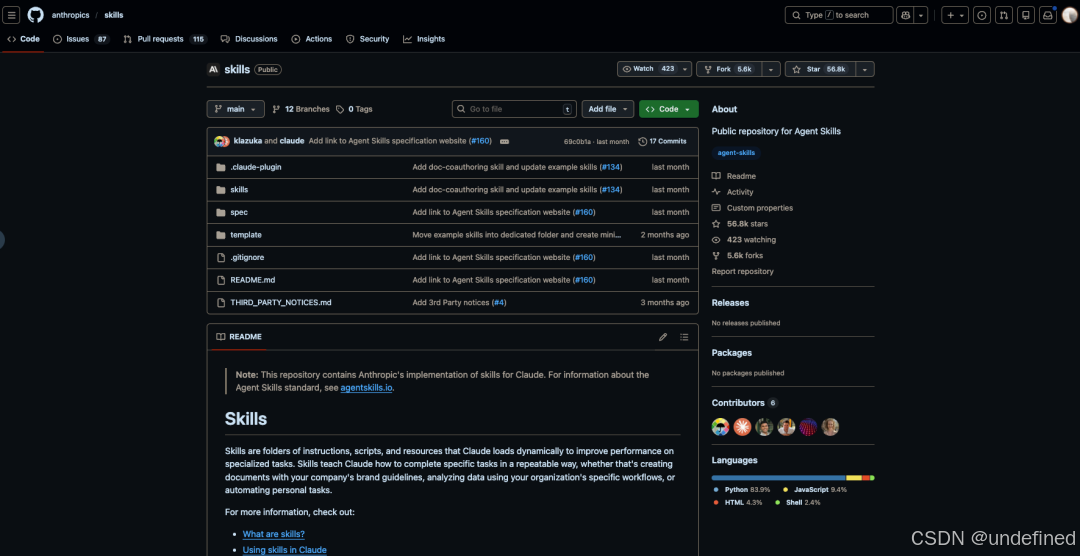Open the main branch selector dropdown
The height and width of the screenshot is (556, 1080).
(236, 109)
